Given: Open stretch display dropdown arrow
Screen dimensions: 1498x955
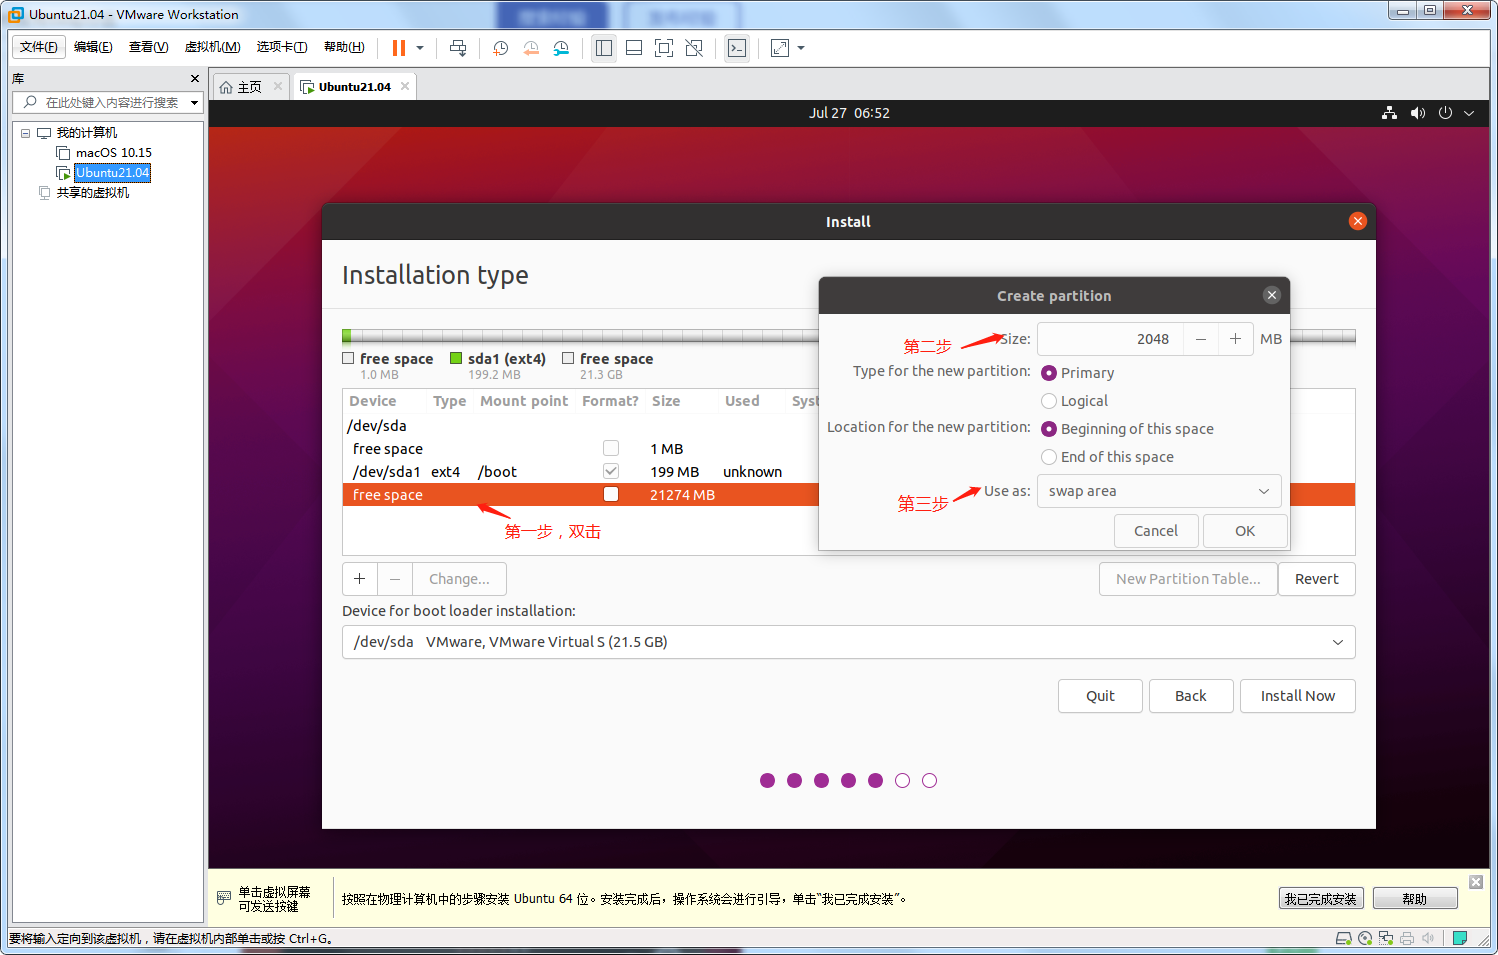Looking at the screenshot, I should point(801,48).
